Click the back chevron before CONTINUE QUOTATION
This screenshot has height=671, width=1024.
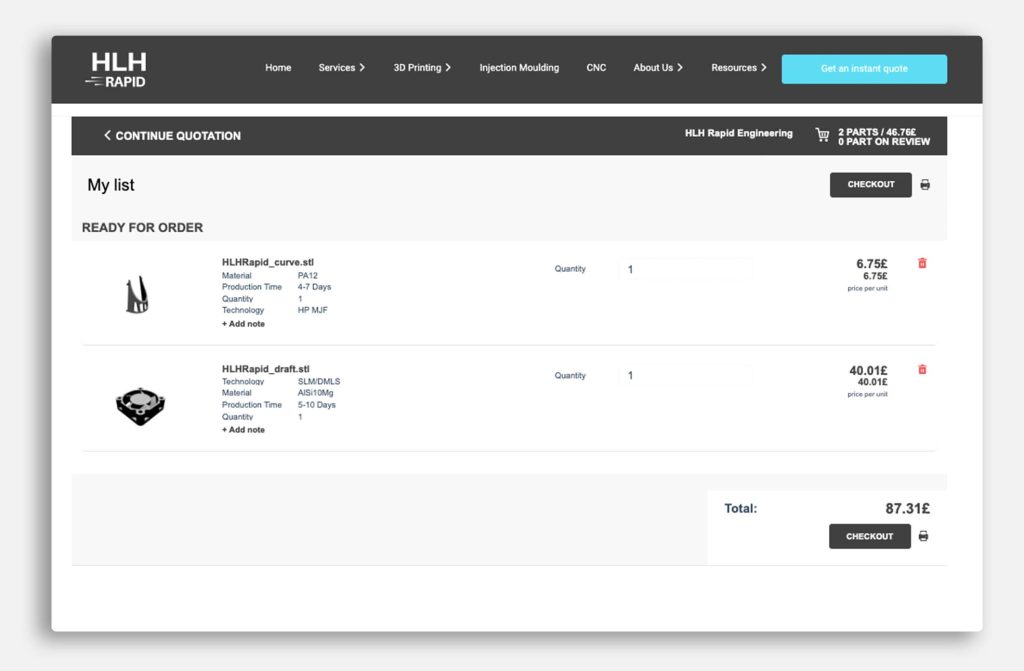[x=106, y=135]
